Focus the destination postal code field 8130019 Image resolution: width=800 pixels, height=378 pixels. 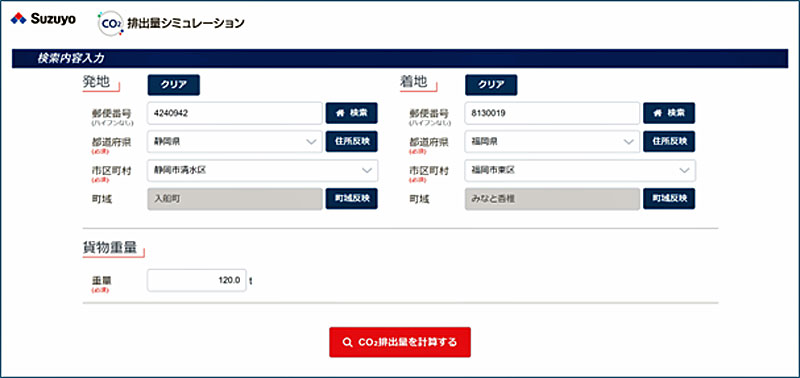(552, 113)
